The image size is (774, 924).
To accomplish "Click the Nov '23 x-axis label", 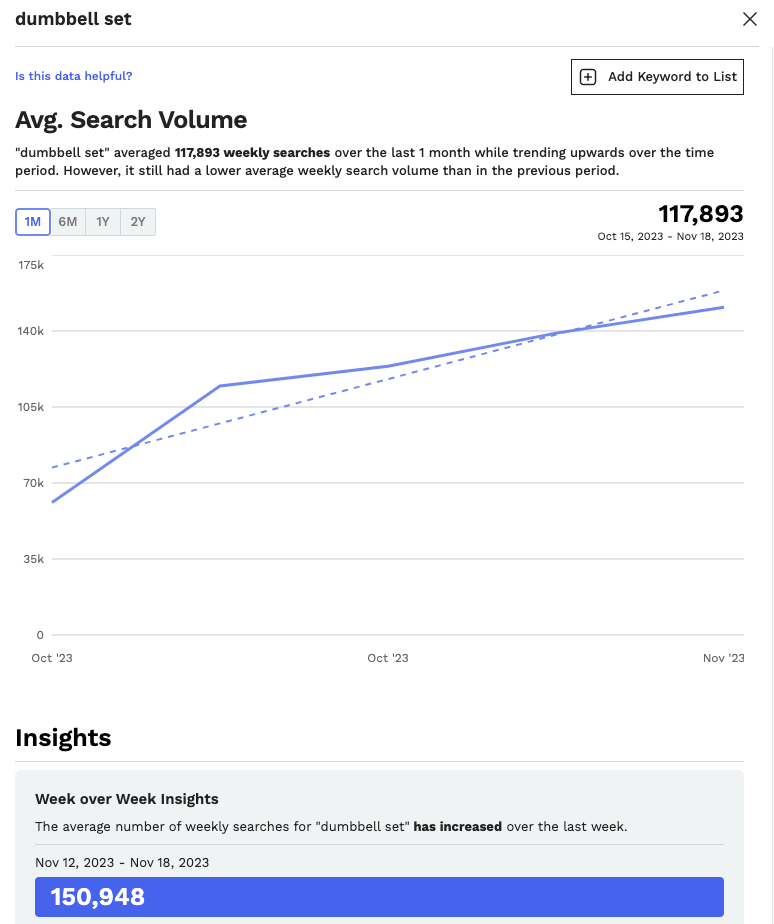I will tap(723, 658).
